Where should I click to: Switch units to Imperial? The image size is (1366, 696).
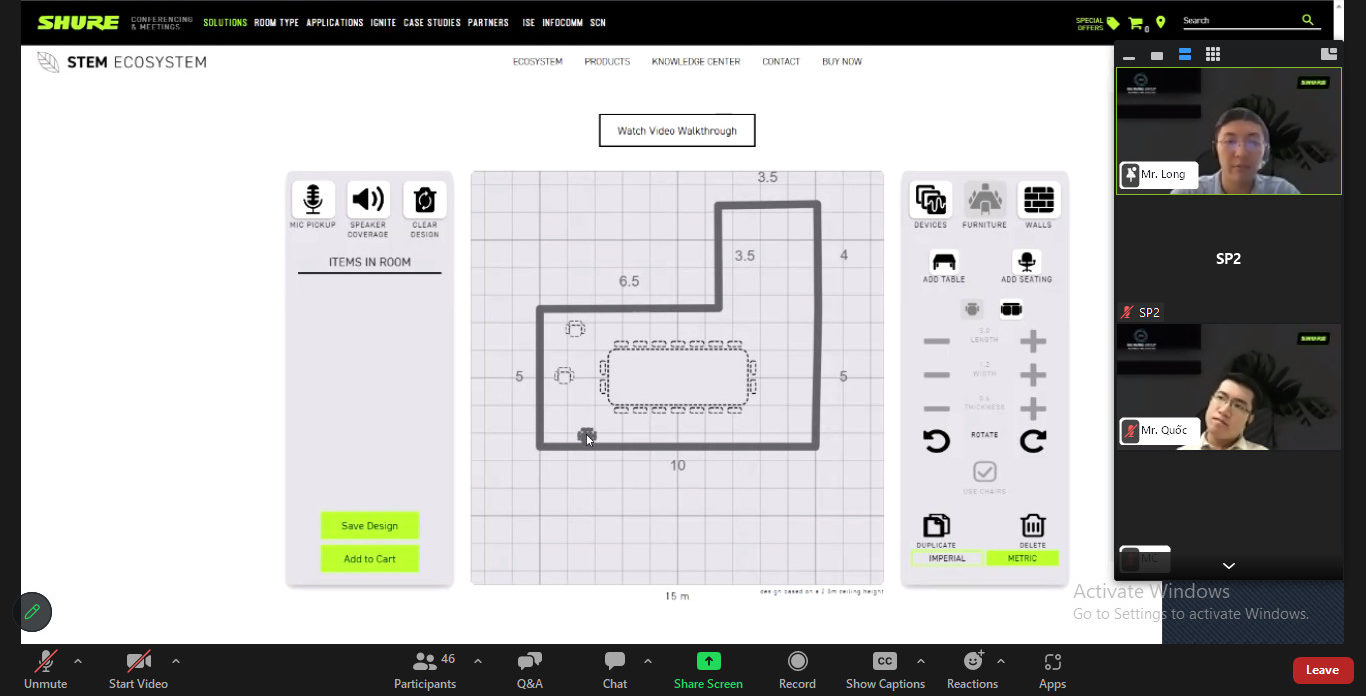click(947, 558)
